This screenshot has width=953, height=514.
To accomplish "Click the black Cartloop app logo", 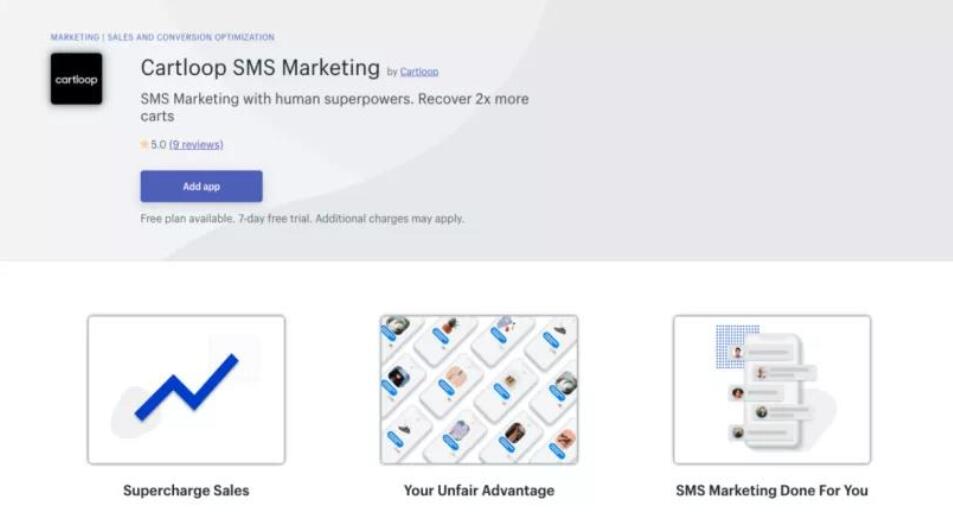I will 76,79.
